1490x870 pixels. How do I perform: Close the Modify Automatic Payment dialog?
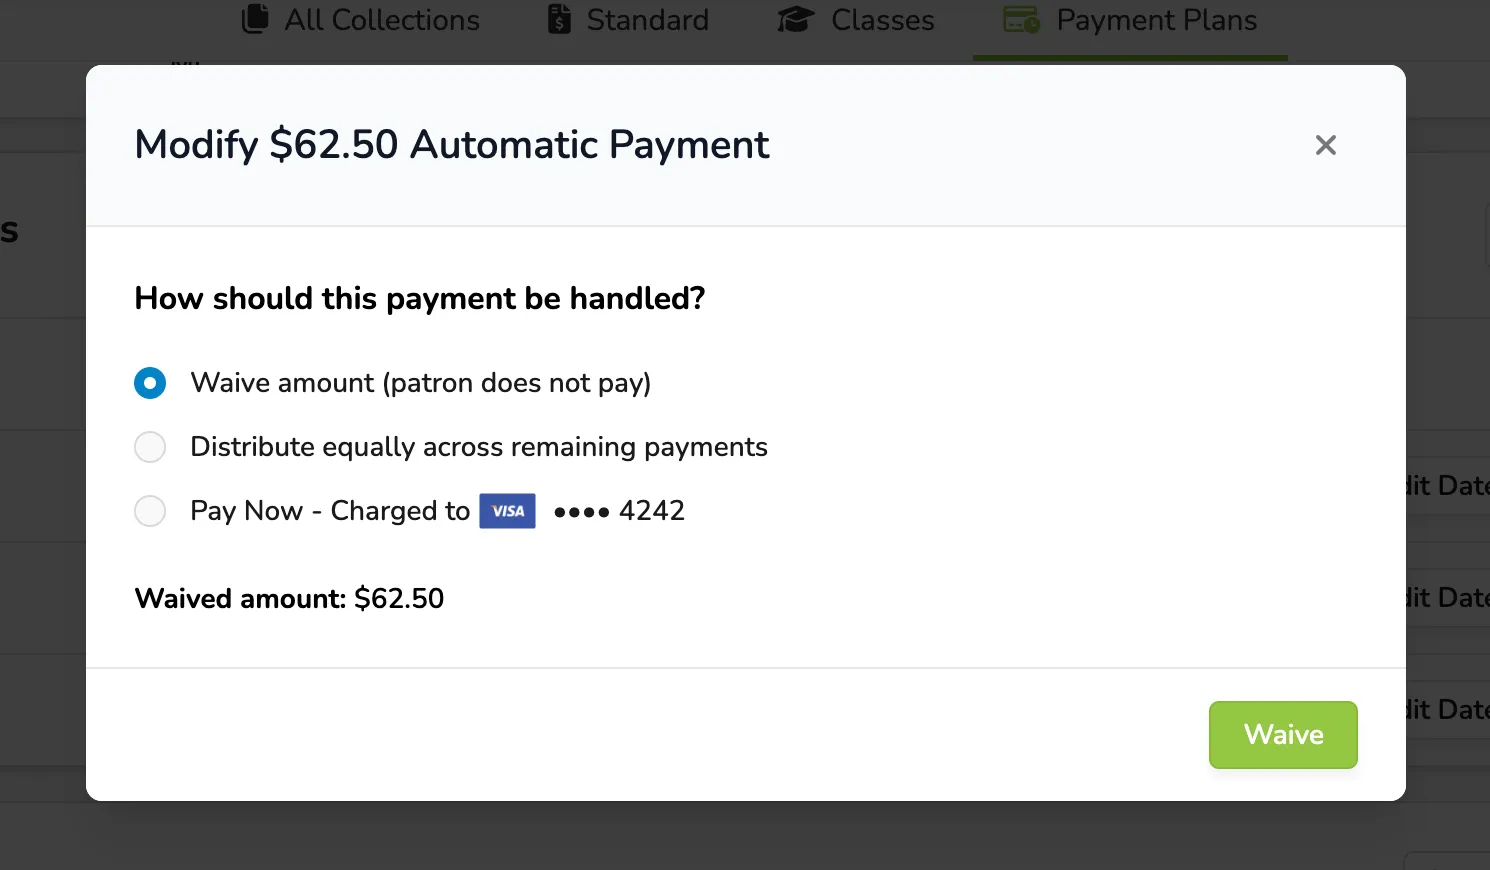tap(1326, 145)
